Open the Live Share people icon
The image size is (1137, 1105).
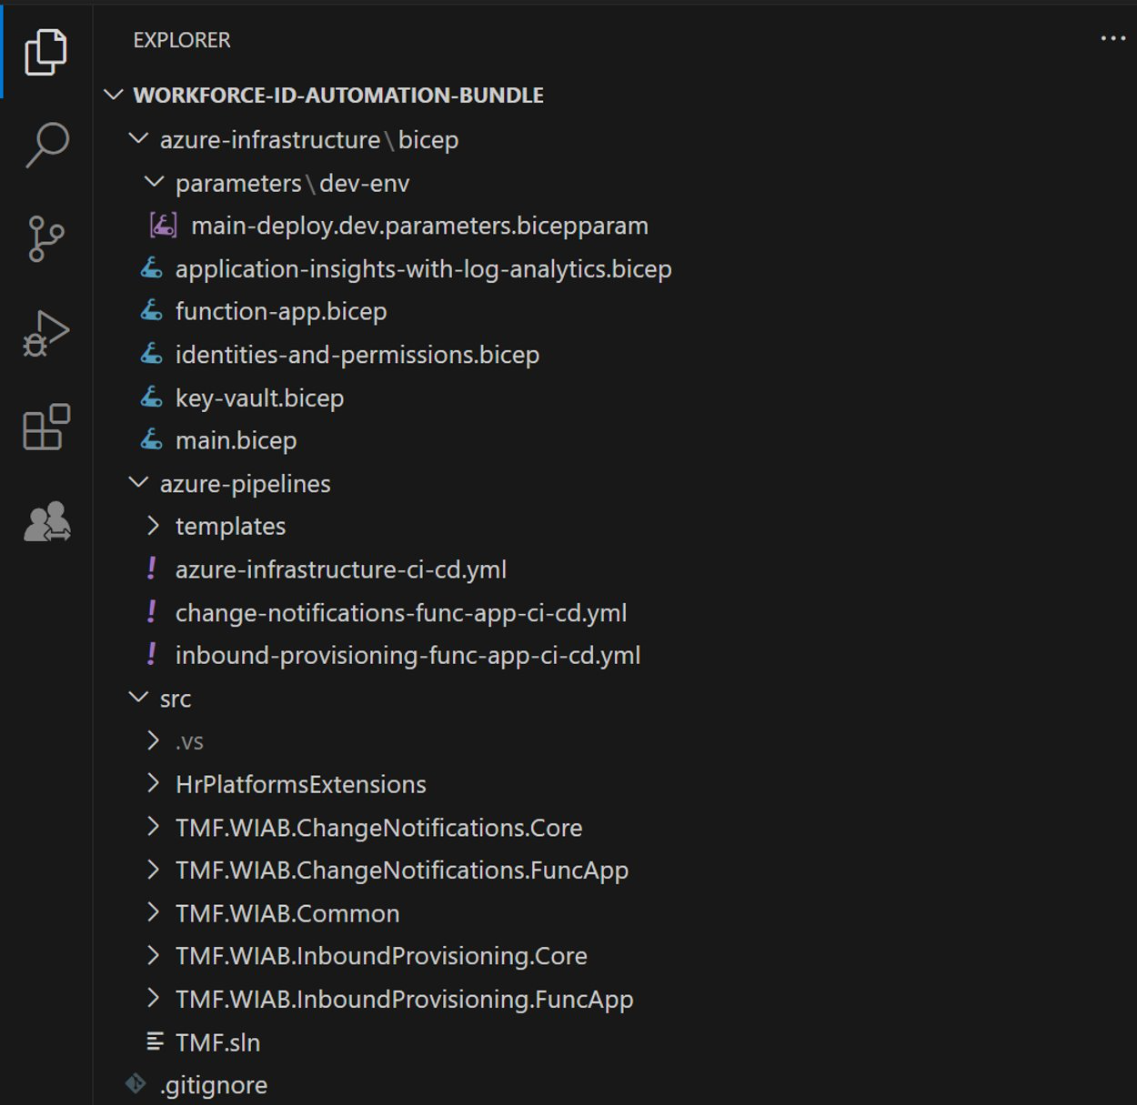[x=46, y=521]
